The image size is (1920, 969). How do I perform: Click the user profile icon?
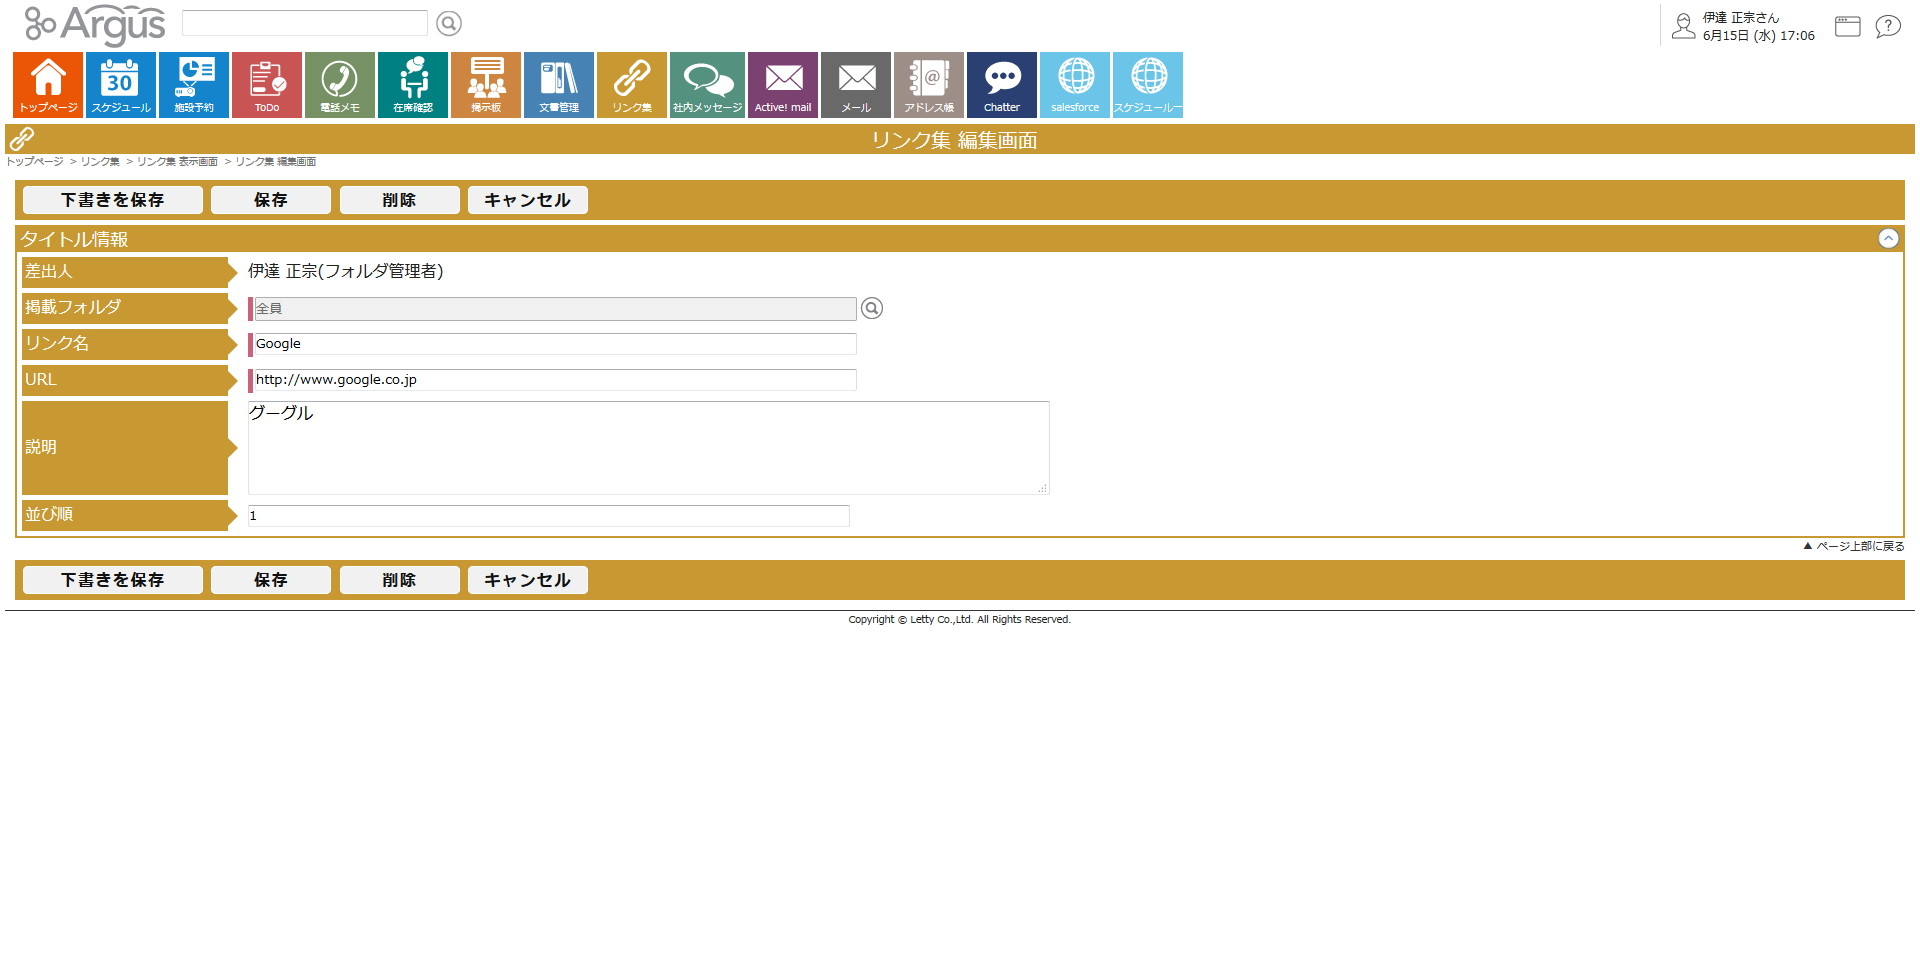[x=1684, y=26]
